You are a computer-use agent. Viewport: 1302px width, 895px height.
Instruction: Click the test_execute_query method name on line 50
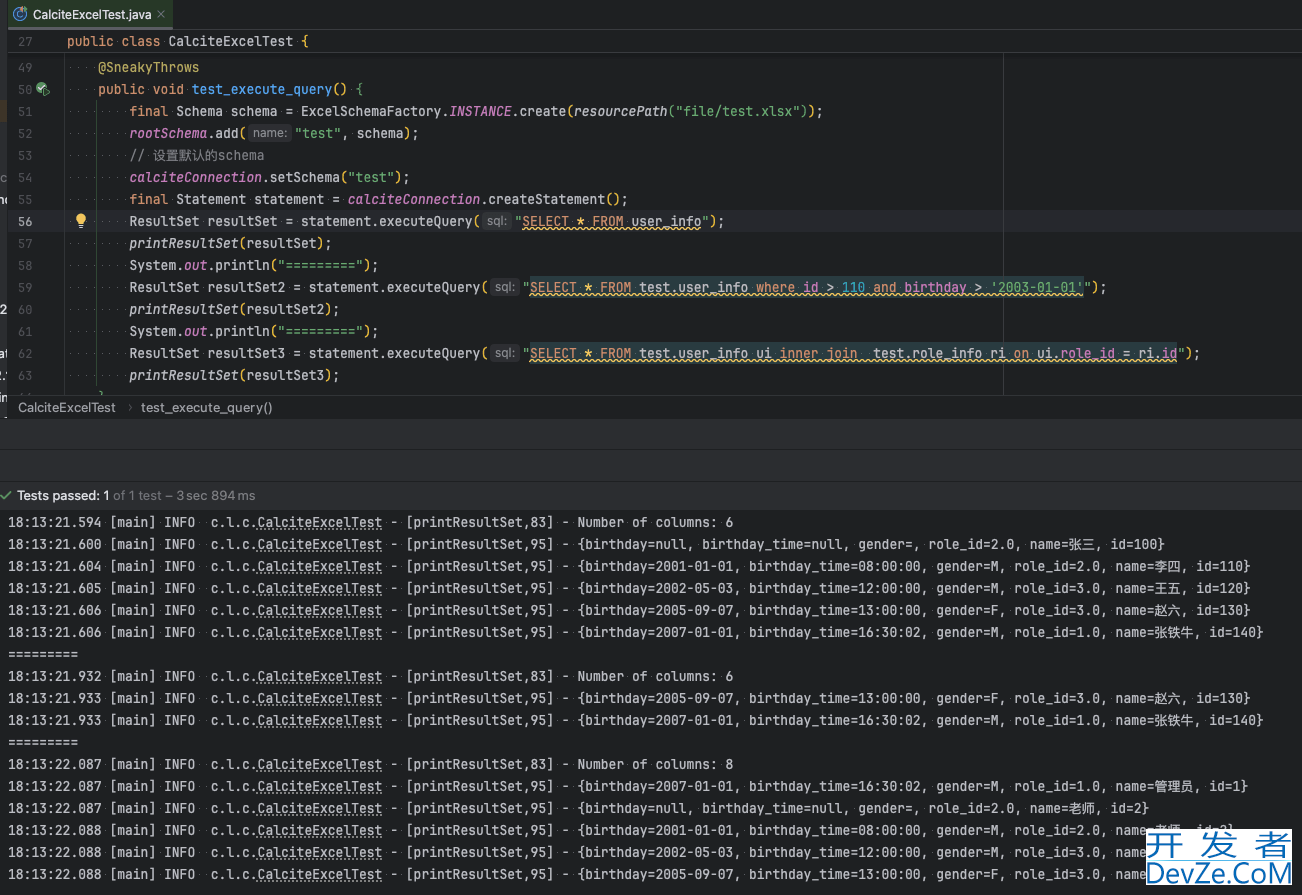[262, 89]
